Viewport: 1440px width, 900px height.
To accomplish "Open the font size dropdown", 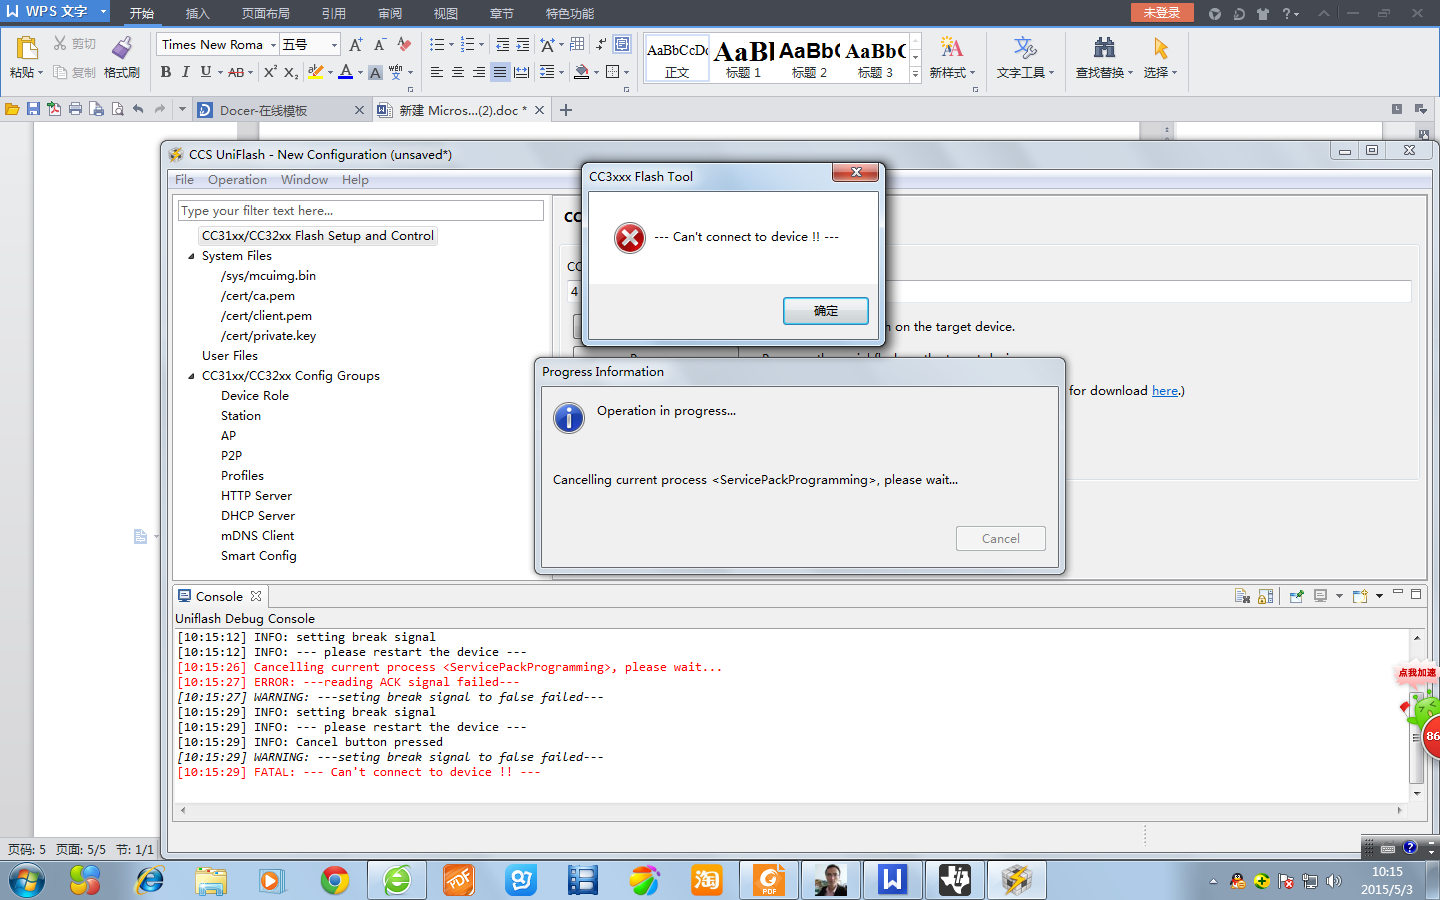I will coord(334,45).
